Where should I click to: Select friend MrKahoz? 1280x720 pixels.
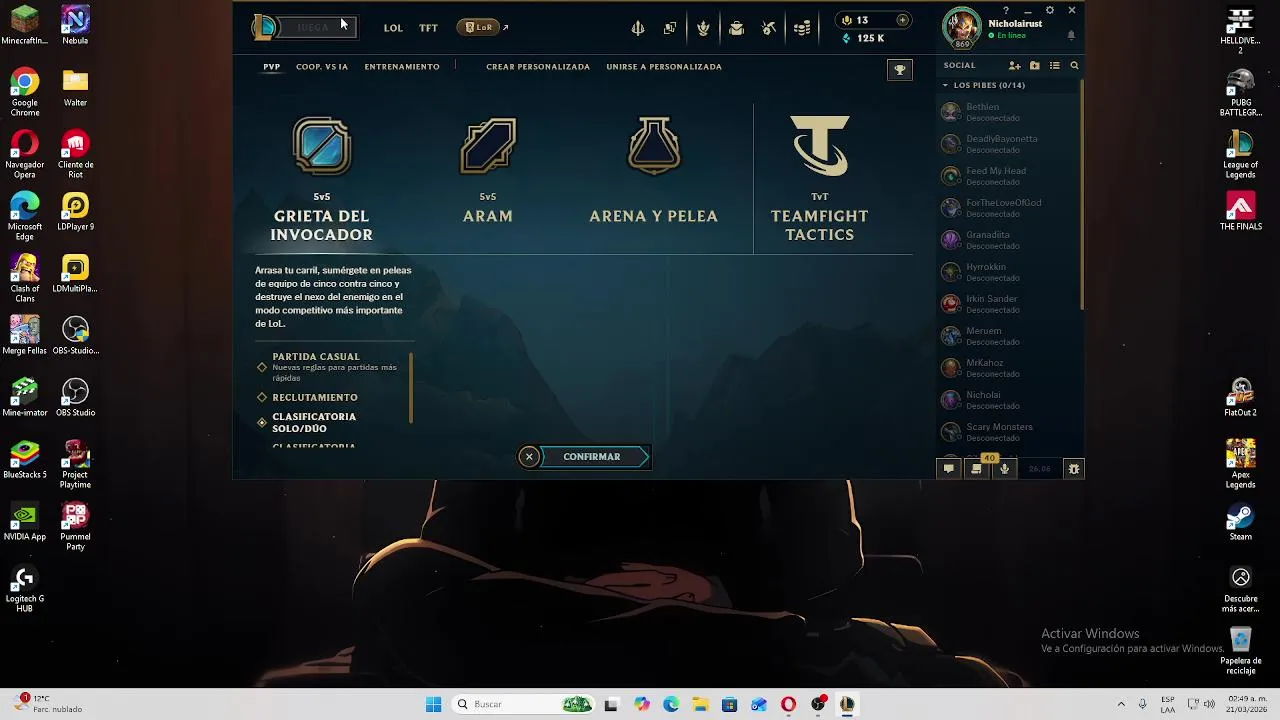[x=1008, y=368]
